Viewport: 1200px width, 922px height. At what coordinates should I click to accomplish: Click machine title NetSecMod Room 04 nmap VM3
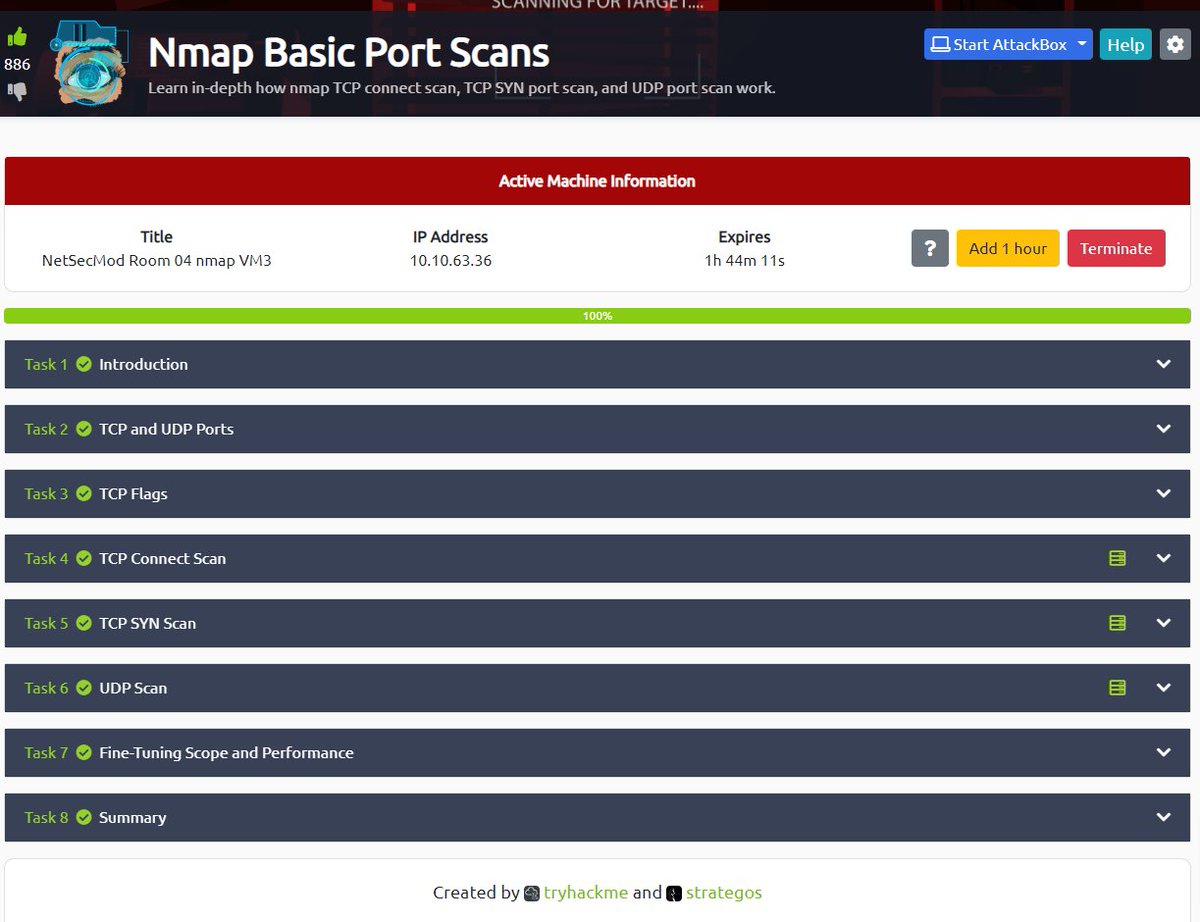tap(156, 261)
